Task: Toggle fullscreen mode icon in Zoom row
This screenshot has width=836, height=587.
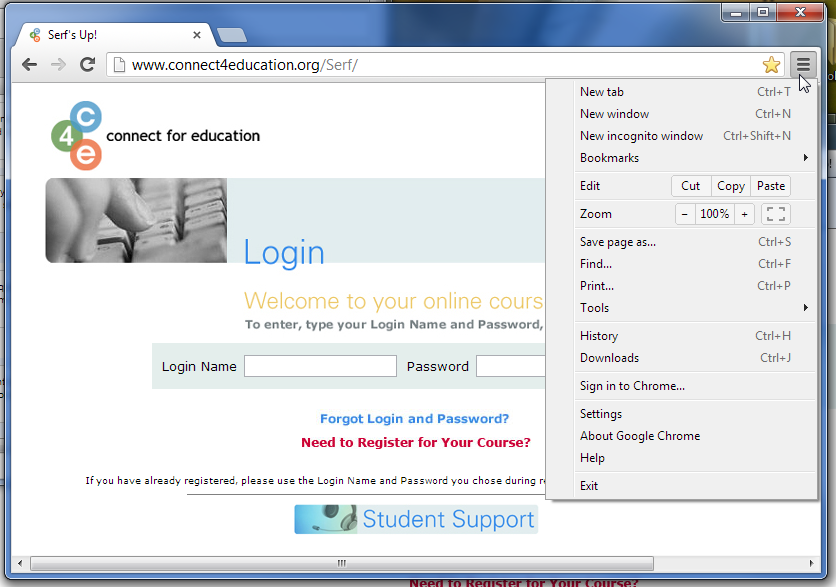Action: click(775, 214)
